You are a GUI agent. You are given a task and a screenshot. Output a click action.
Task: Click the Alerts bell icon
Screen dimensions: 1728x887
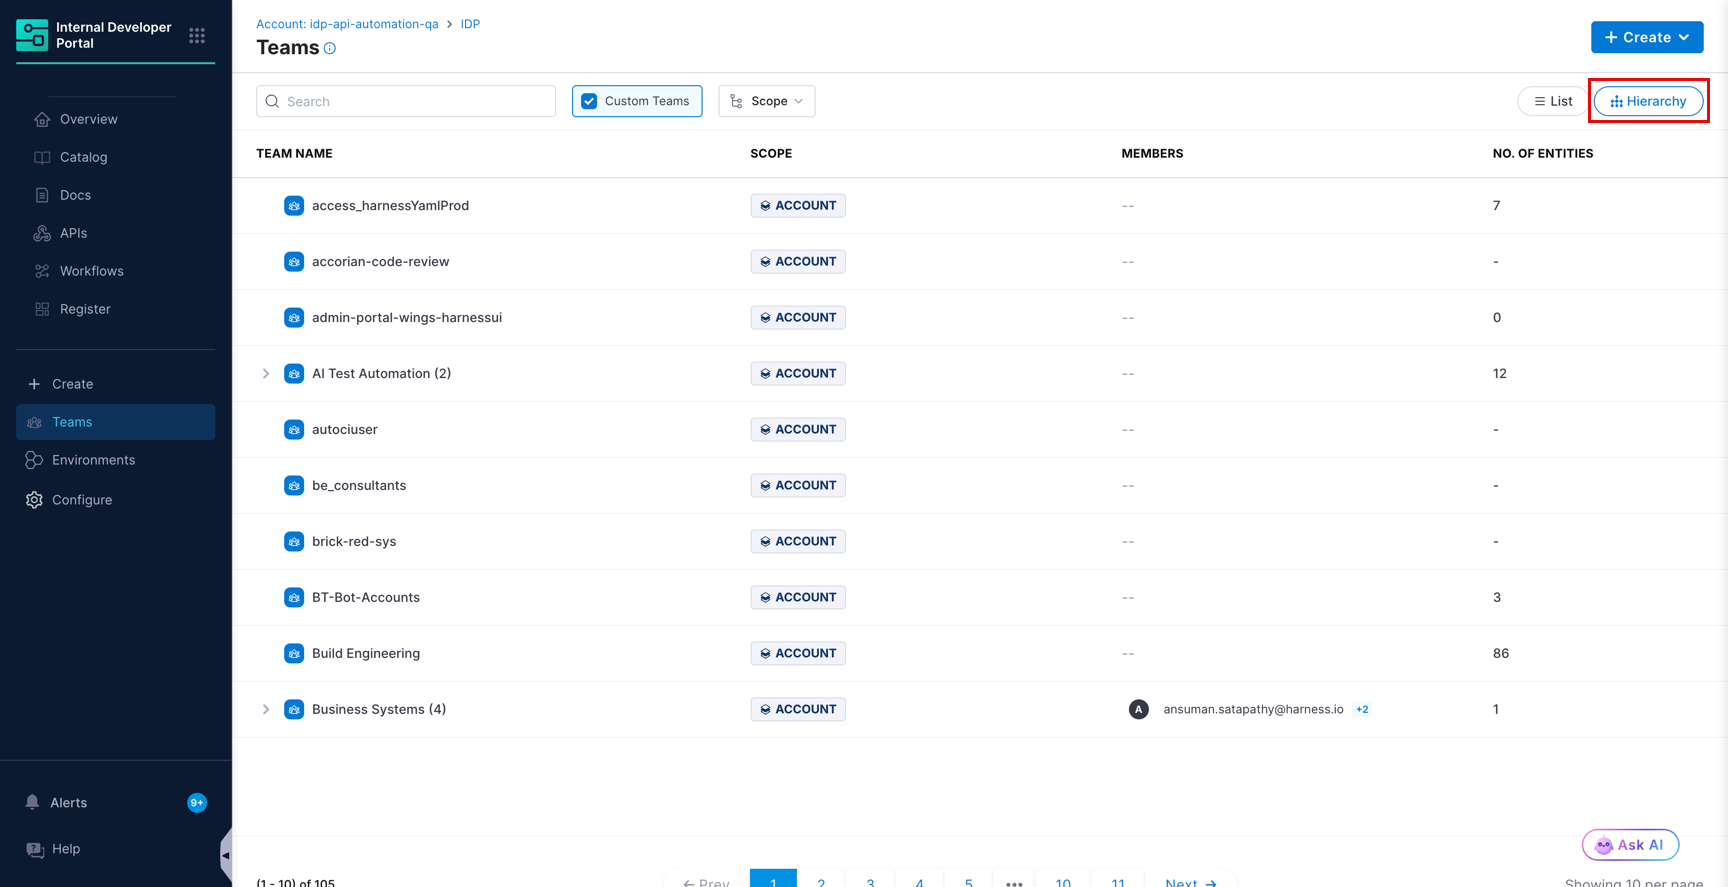coord(32,802)
